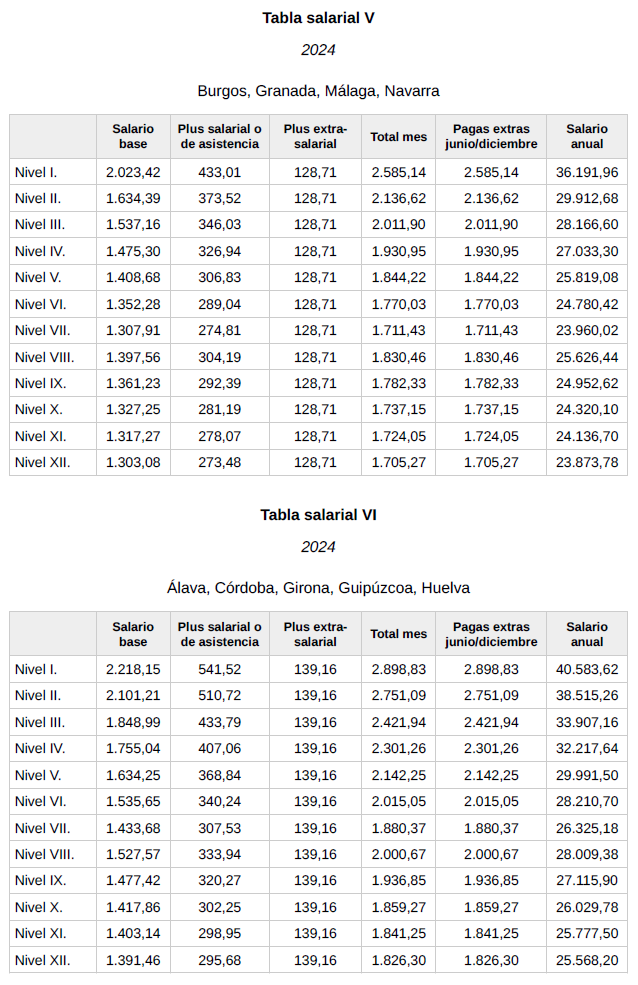Select base salary value 2.218,15
The height and width of the screenshot is (985, 638).
[x=133, y=669]
